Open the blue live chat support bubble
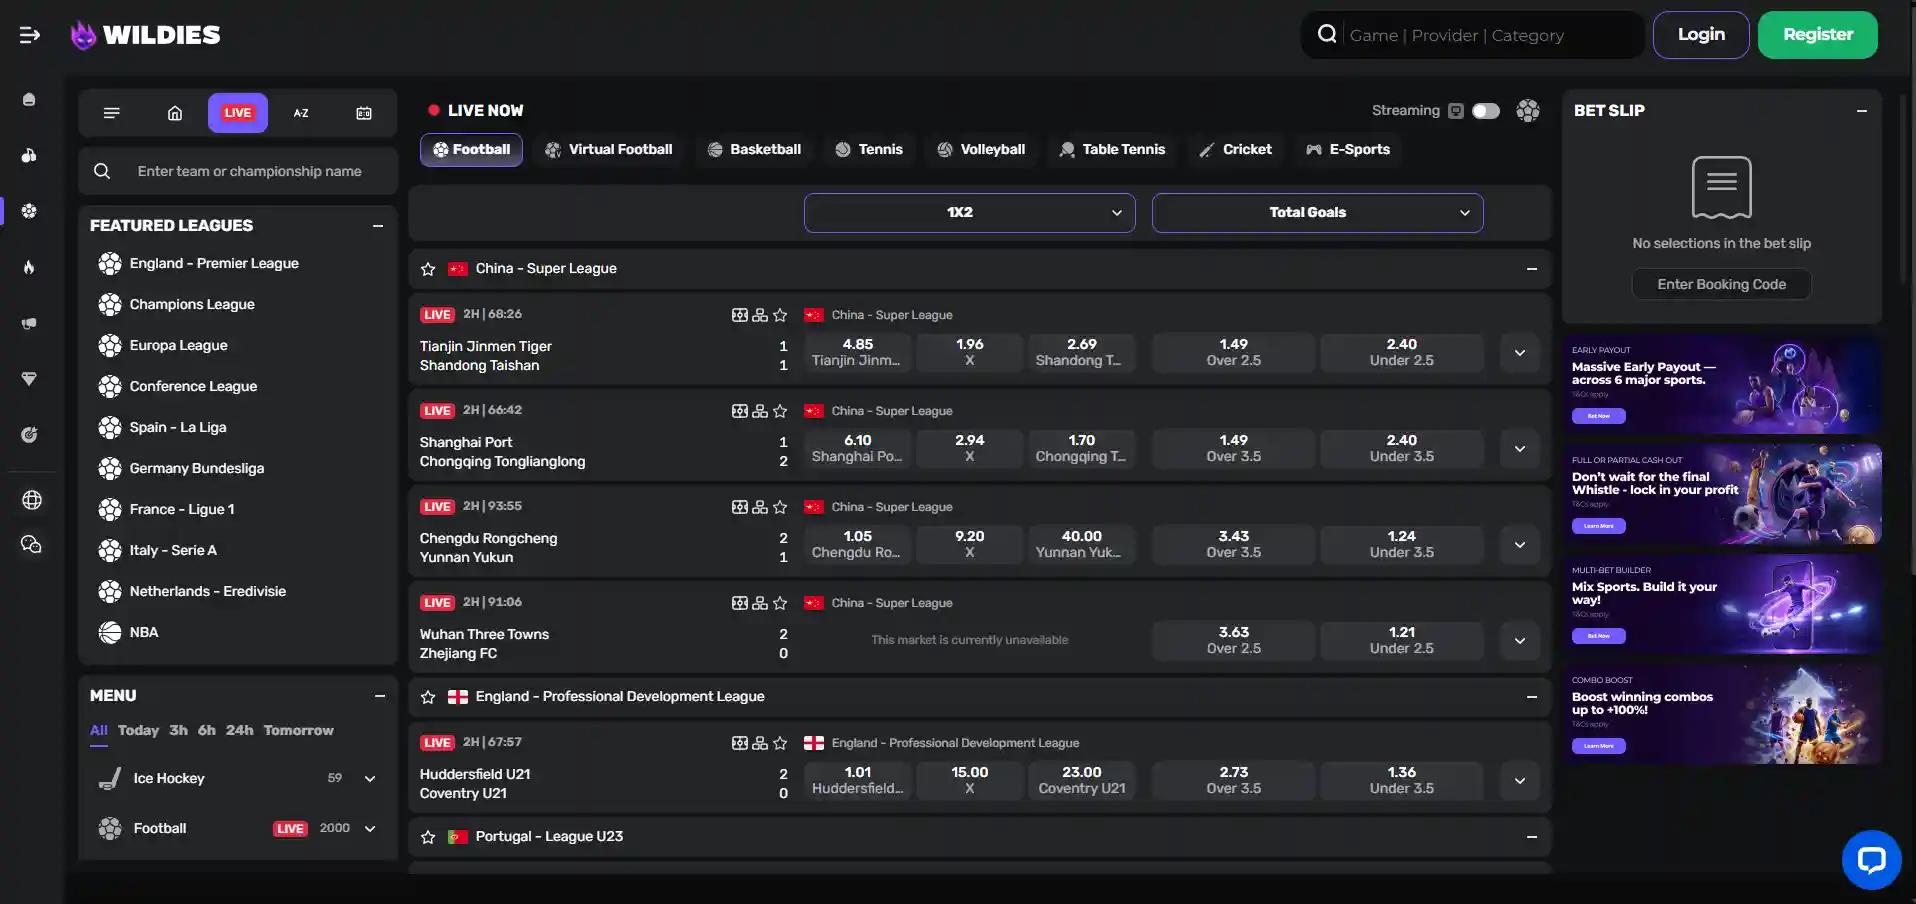 pos(1871,860)
